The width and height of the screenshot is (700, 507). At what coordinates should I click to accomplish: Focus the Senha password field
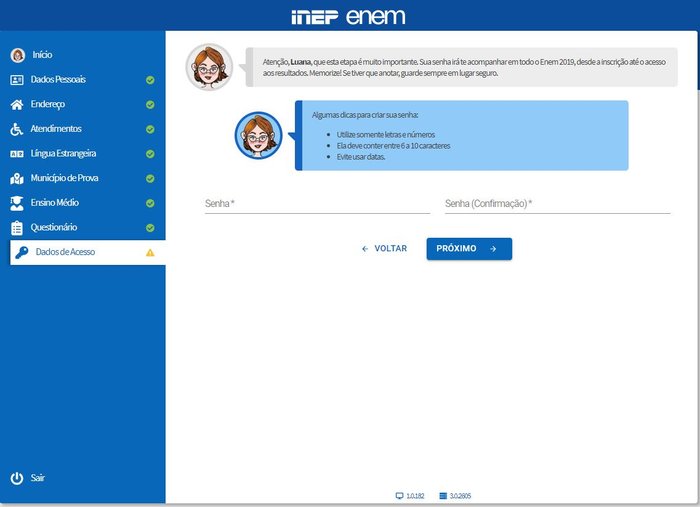317,204
